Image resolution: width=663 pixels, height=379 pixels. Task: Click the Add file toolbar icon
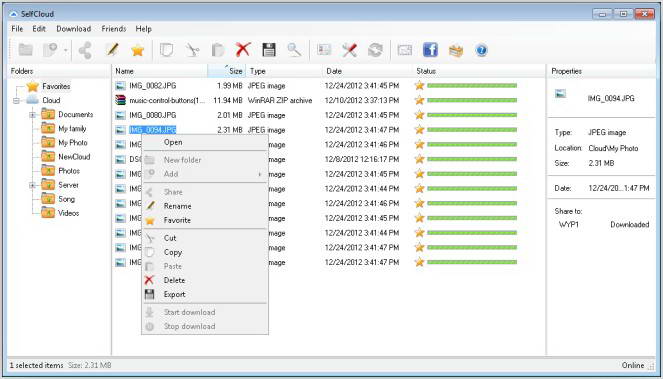(x=50, y=50)
